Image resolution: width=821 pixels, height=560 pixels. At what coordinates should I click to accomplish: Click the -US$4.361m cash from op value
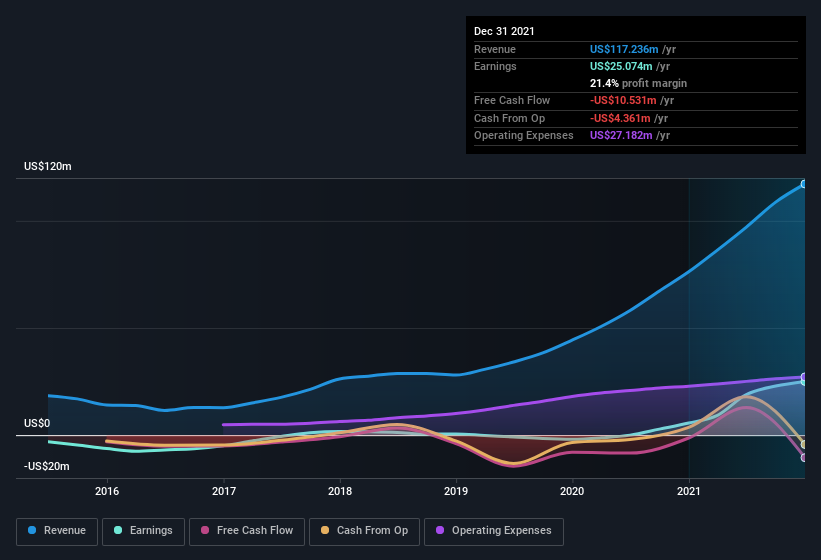coord(620,118)
